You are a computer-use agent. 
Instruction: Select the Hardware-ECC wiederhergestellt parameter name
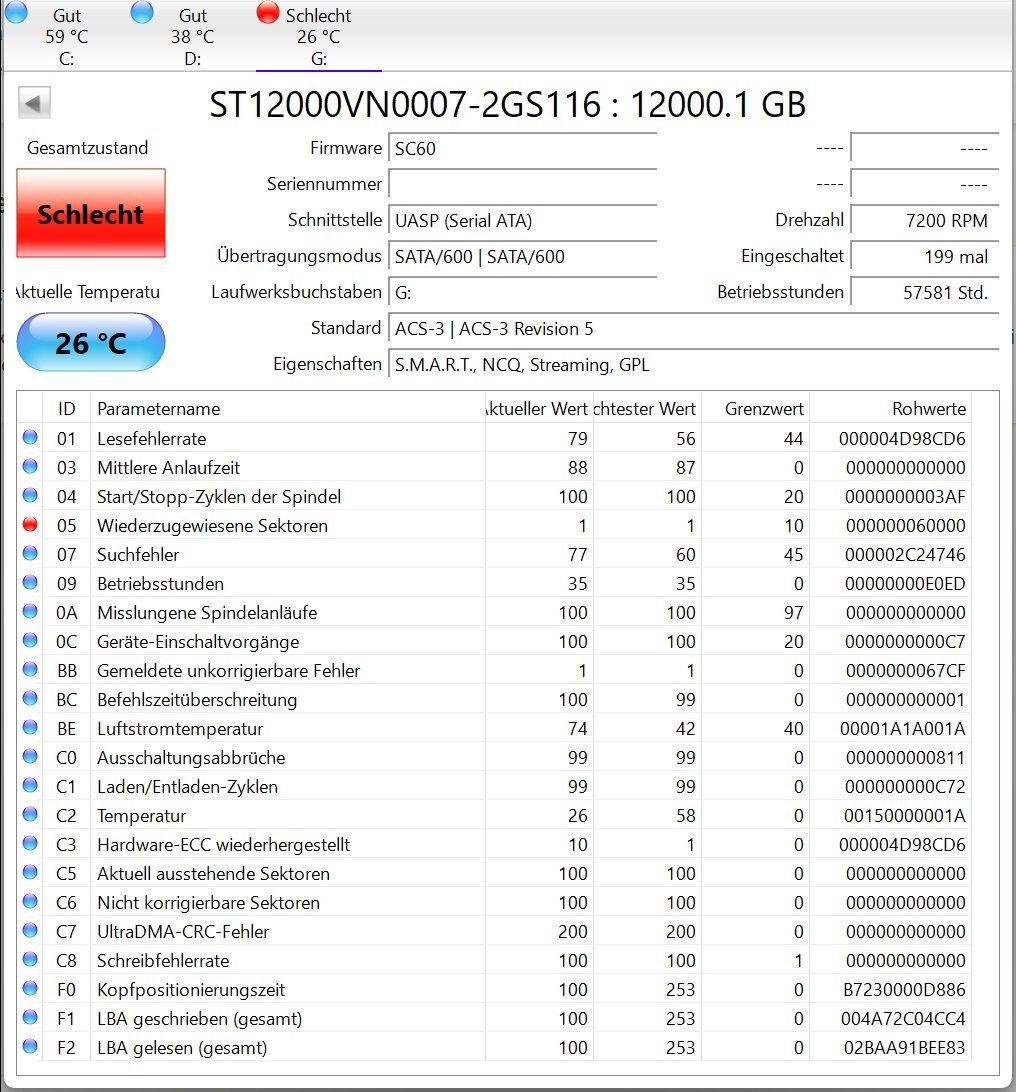click(224, 845)
